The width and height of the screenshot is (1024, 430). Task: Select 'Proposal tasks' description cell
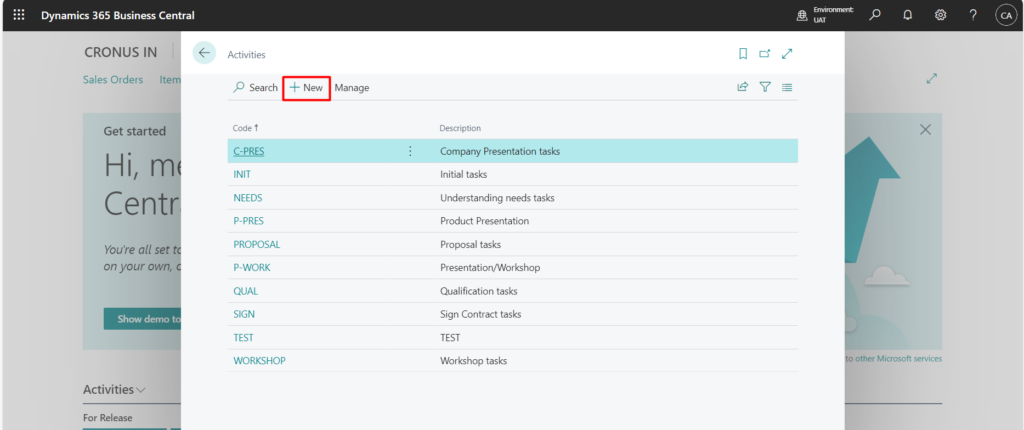pyautogui.click(x=470, y=244)
